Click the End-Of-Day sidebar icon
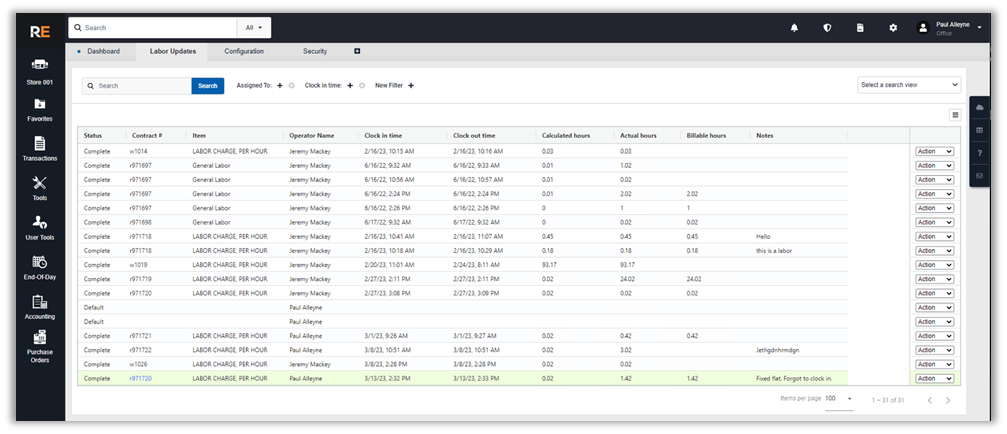 pyautogui.click(x=40, y=262)
